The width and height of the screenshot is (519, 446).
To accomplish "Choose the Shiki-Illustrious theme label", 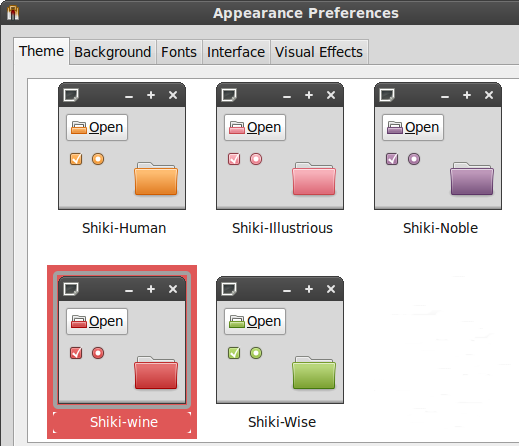I will click(x=282, y=228).
